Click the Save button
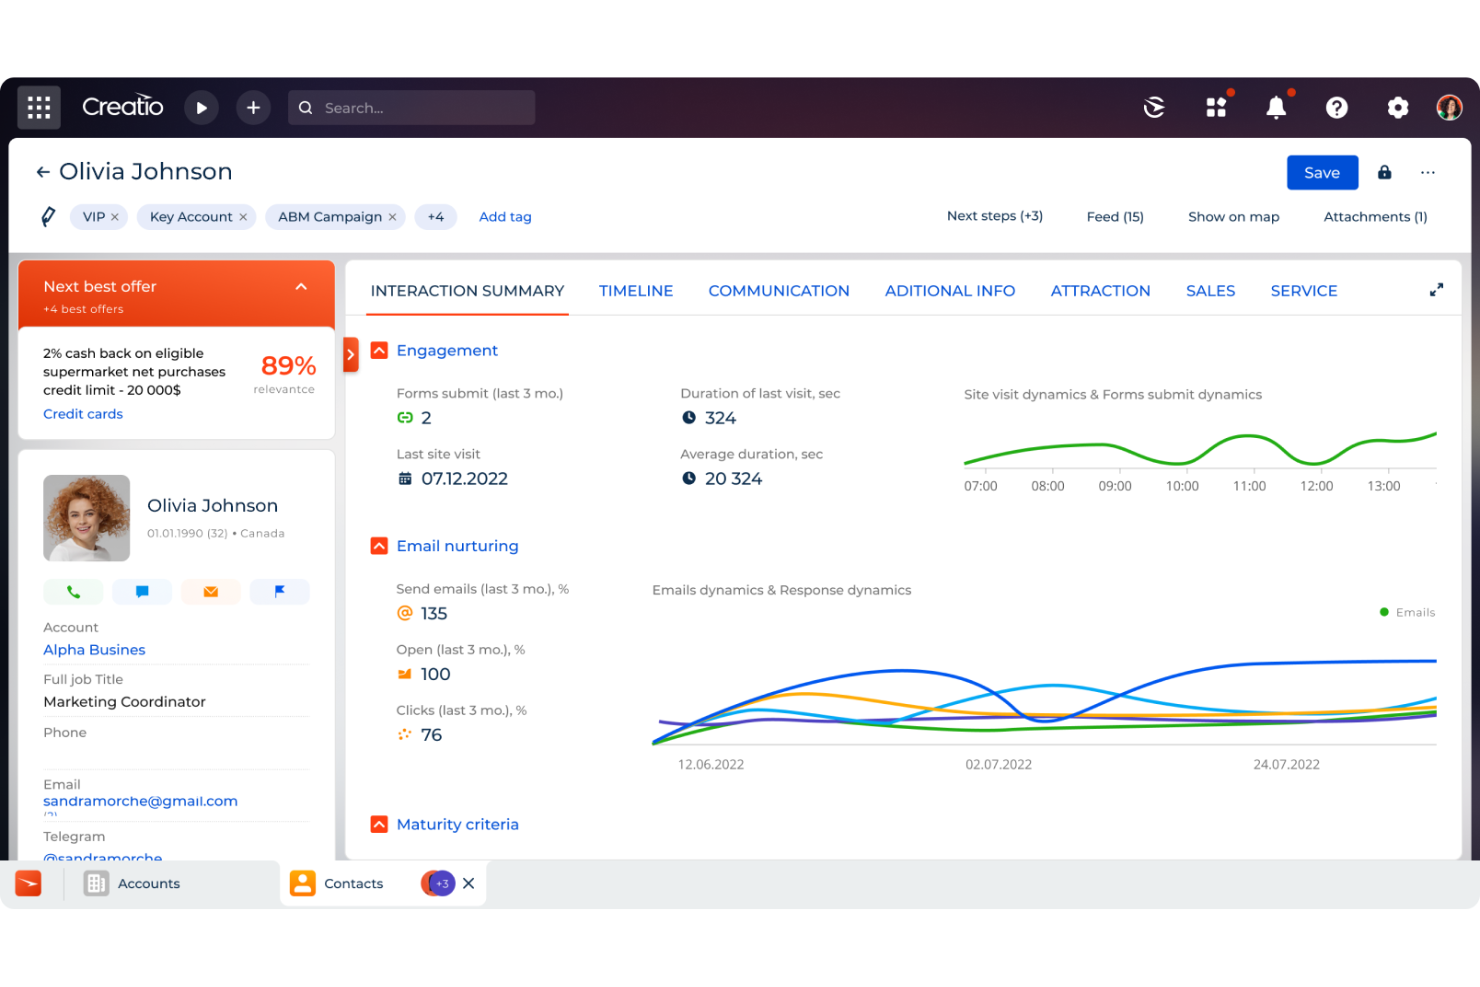The image size is (1480, 987). [1322, 172]
